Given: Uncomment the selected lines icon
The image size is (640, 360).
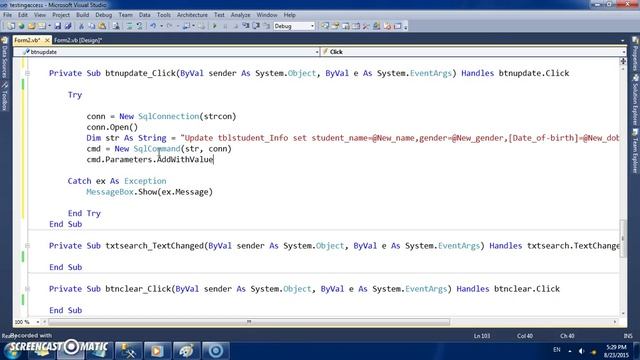Looking at the screenshot, I should click(x=140, y=26).
